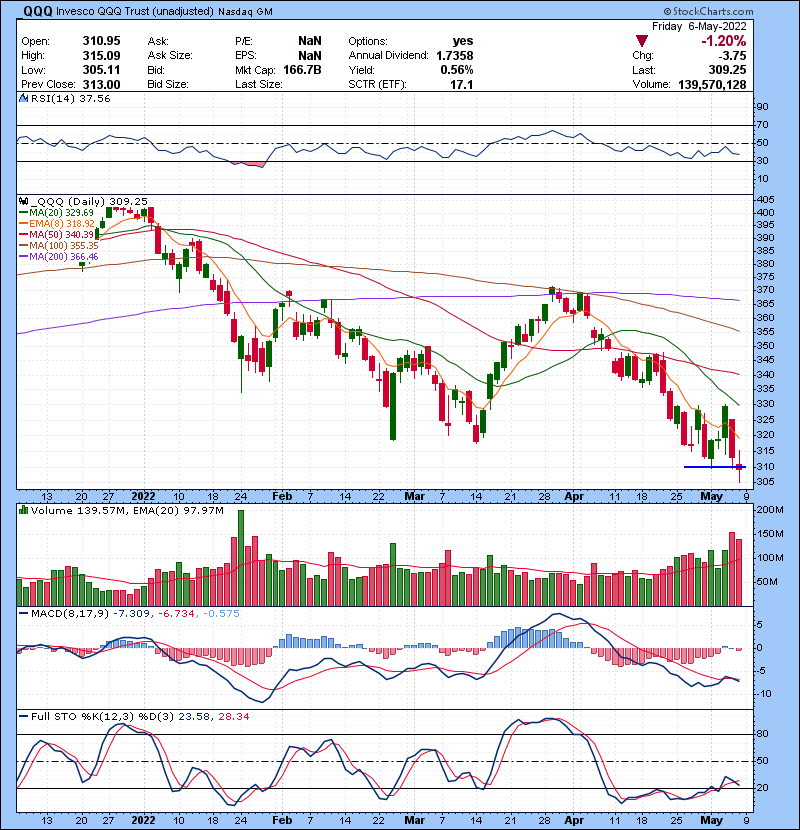Click the stochastic %K value 23.58
800x830 pixels.
pos(194,717)
